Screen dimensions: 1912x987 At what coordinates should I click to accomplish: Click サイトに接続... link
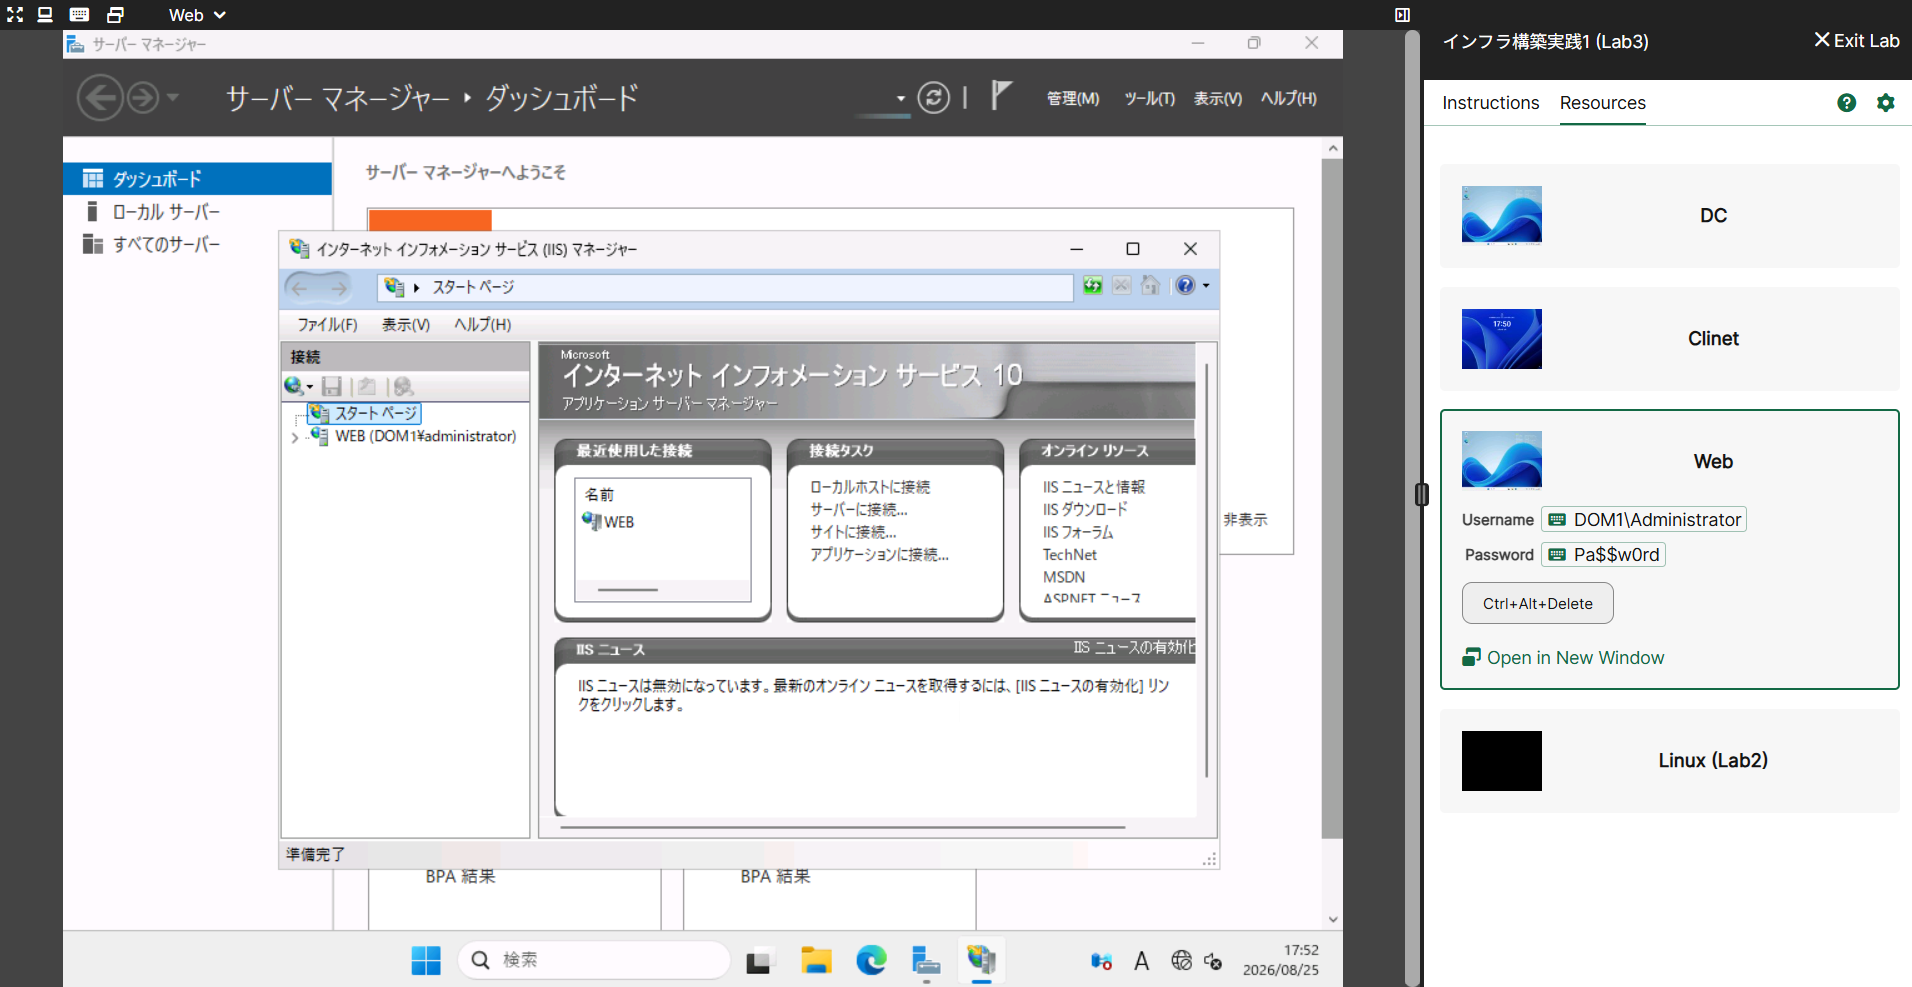click(853, 532)
